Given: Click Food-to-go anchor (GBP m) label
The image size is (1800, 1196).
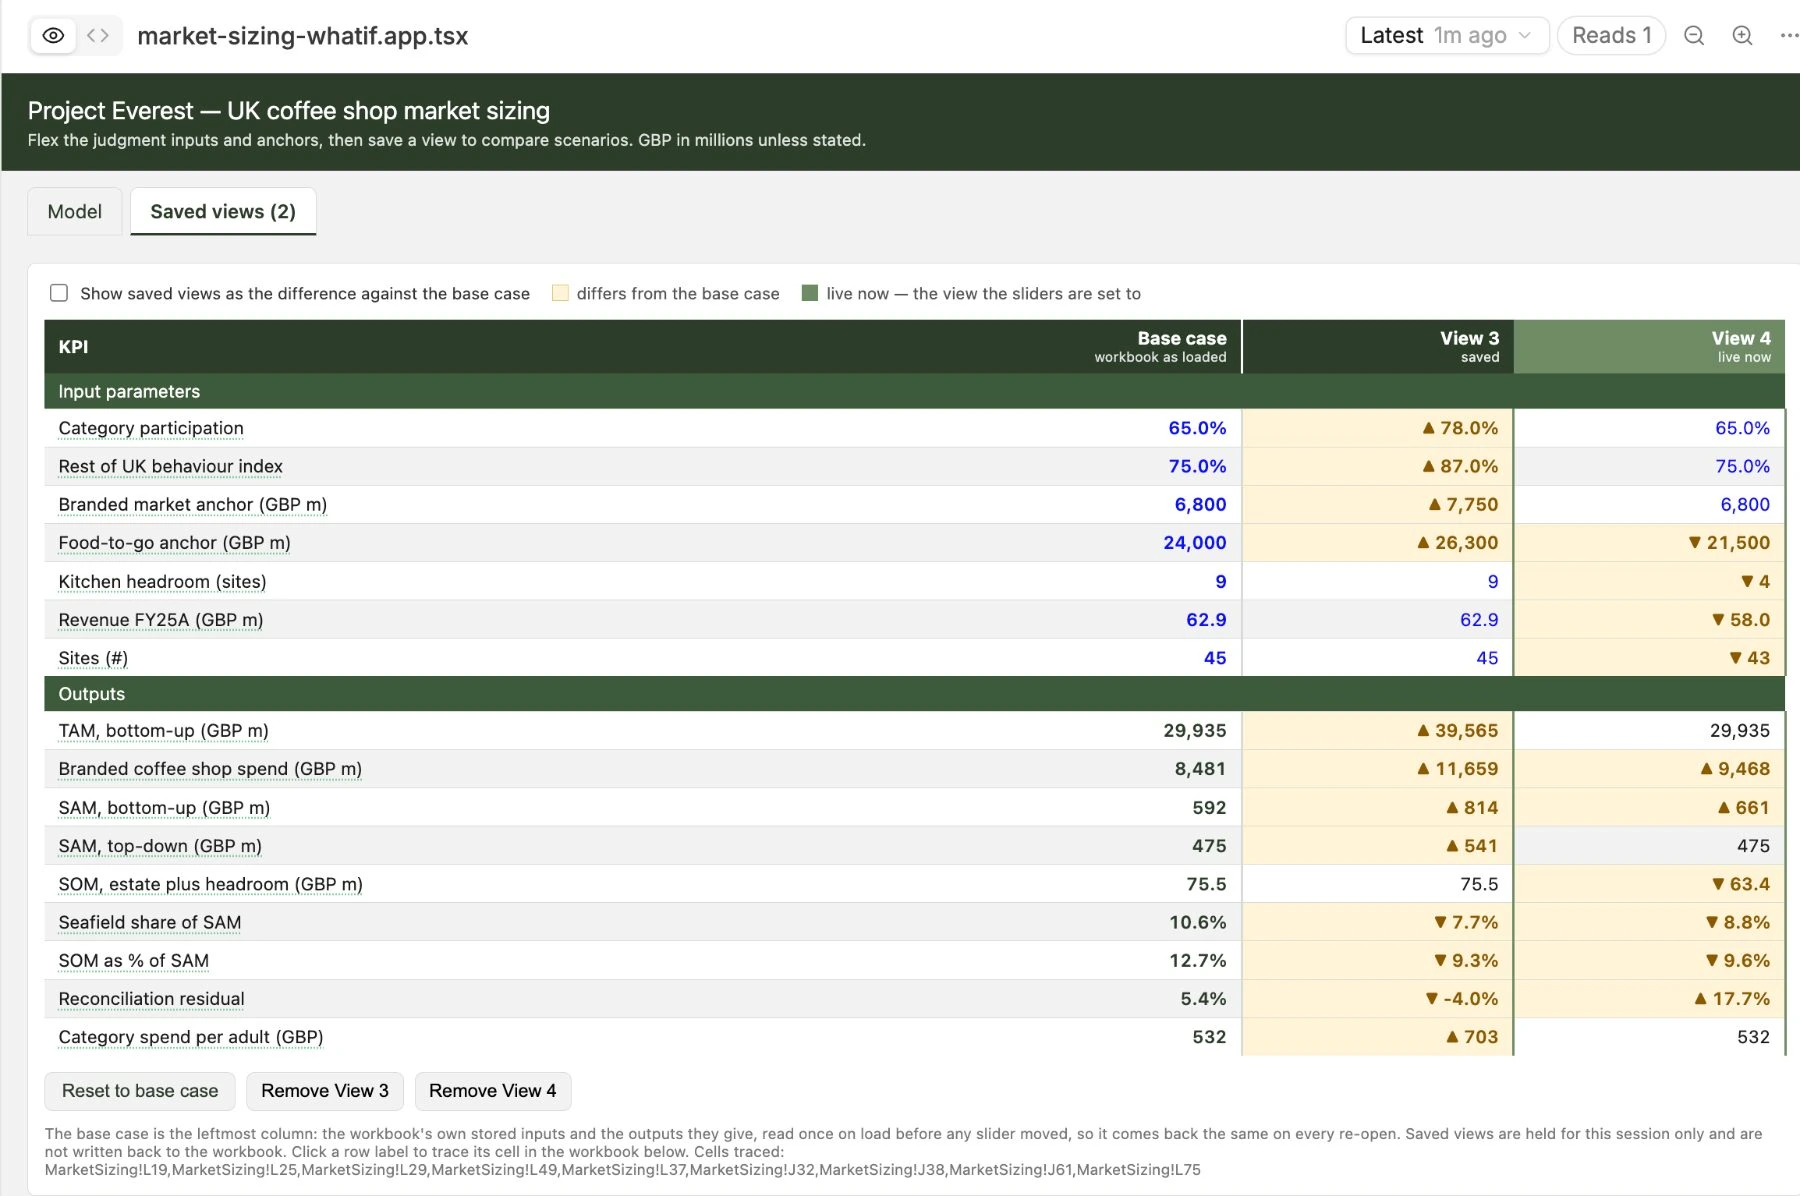Looking at the screenshot, I should click(174, 543).
